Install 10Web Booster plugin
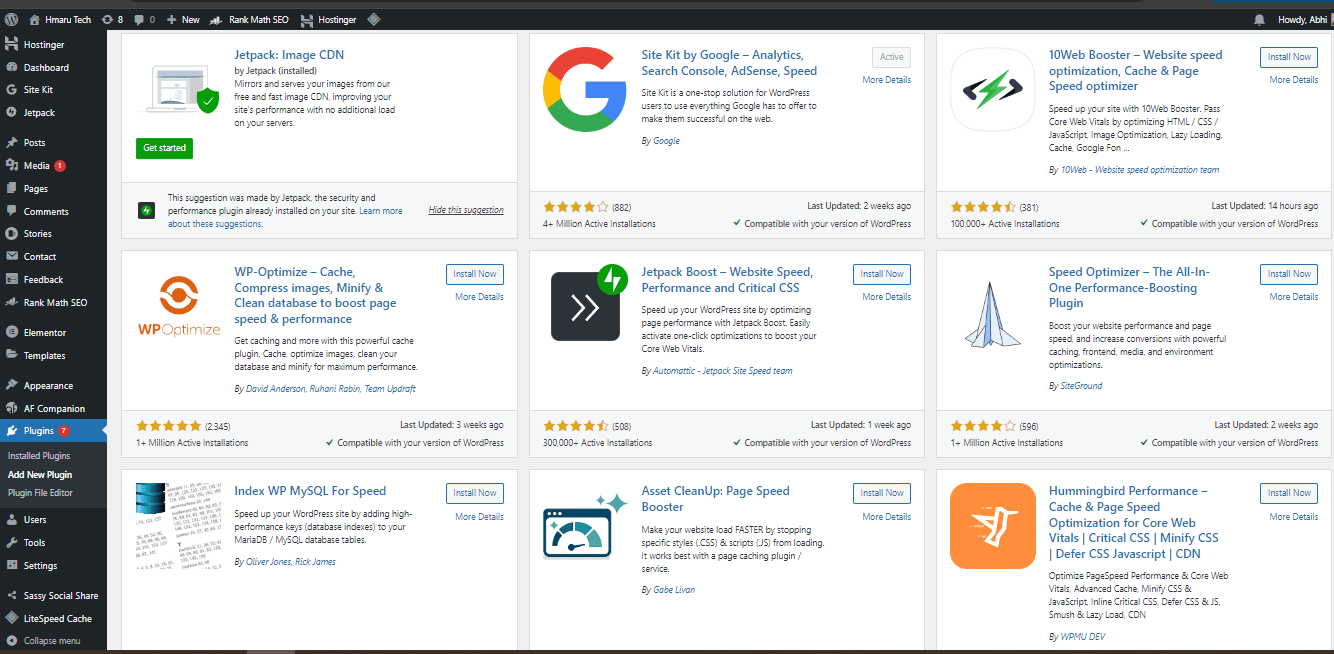Image resolution: width=1334 pixels, height=654 pixels. pyautogui.click(x=1289, y=57)
